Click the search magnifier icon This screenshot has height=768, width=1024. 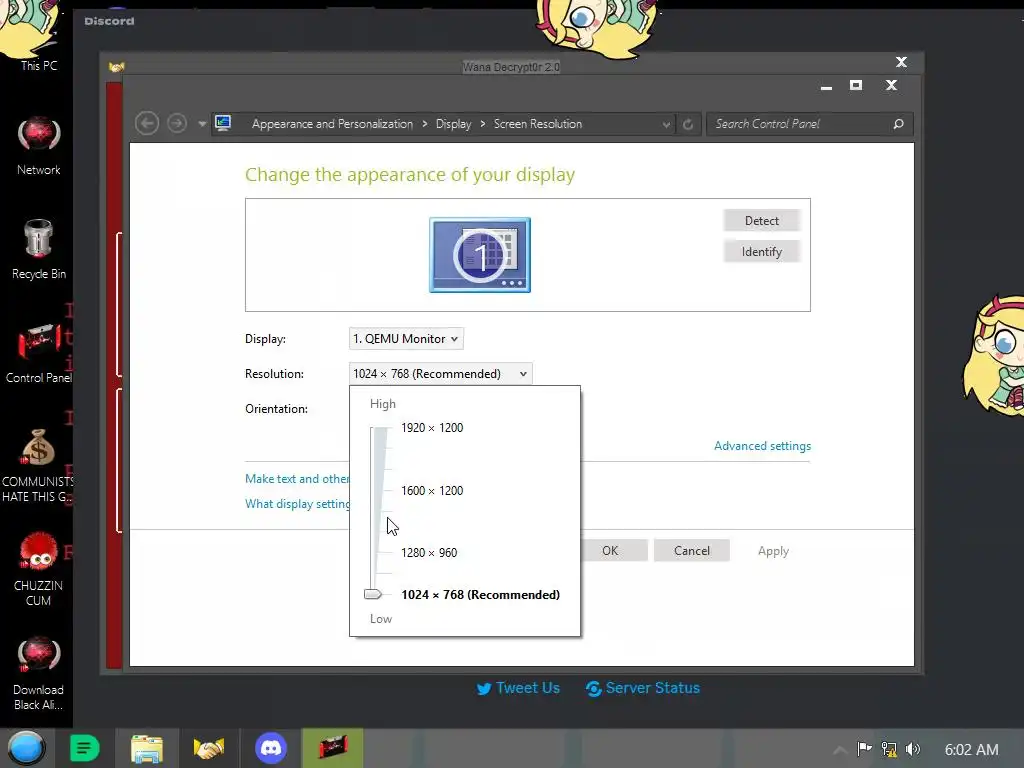click(x=899, y=124)
